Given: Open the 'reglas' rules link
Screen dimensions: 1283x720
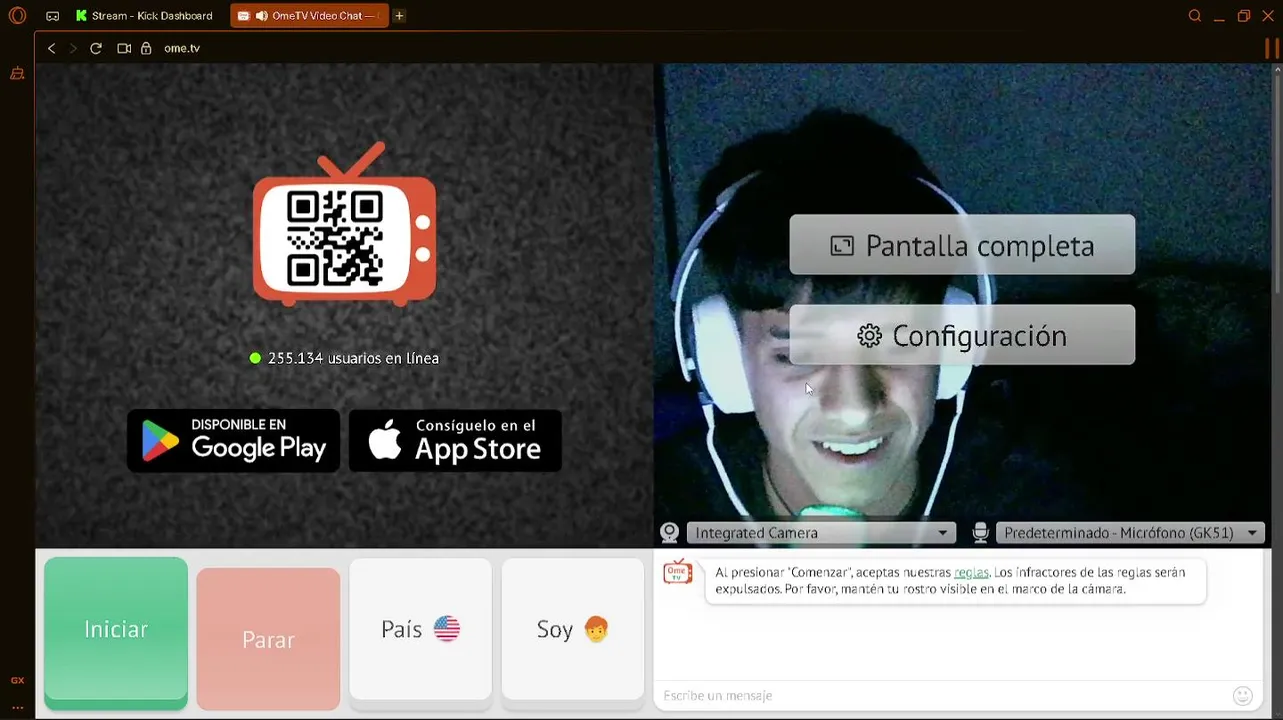Looking at the screenshot, I should click(971, 572).
